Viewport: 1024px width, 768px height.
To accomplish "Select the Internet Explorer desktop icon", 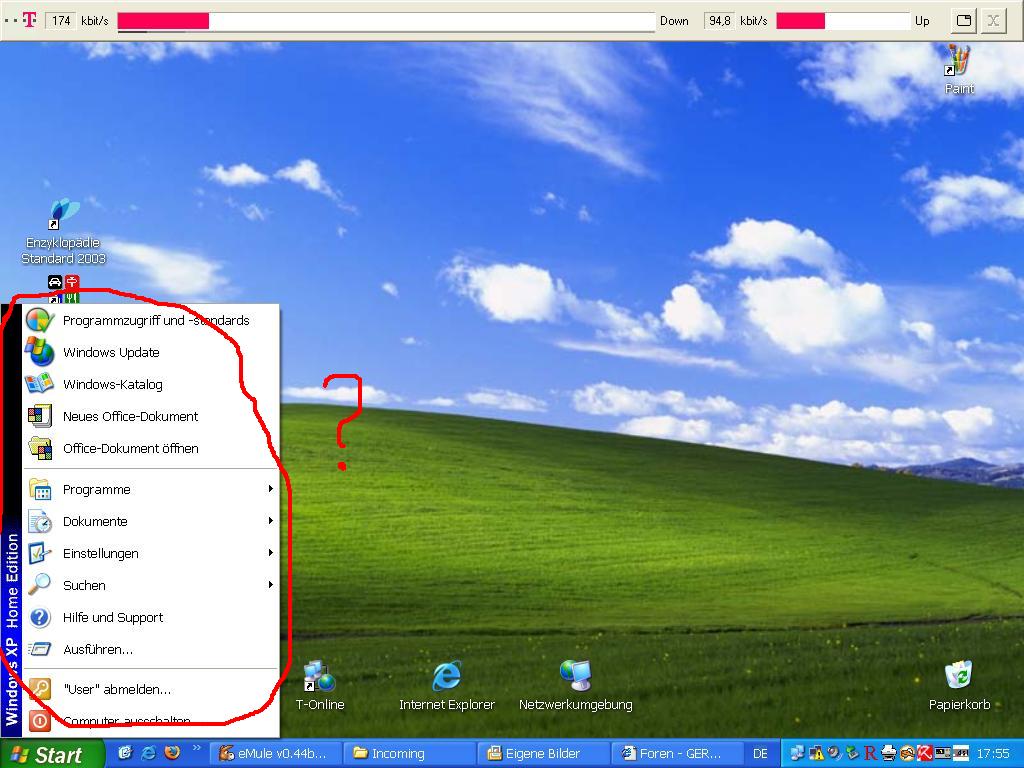I will pyautogui.click(x=447, y=686).
